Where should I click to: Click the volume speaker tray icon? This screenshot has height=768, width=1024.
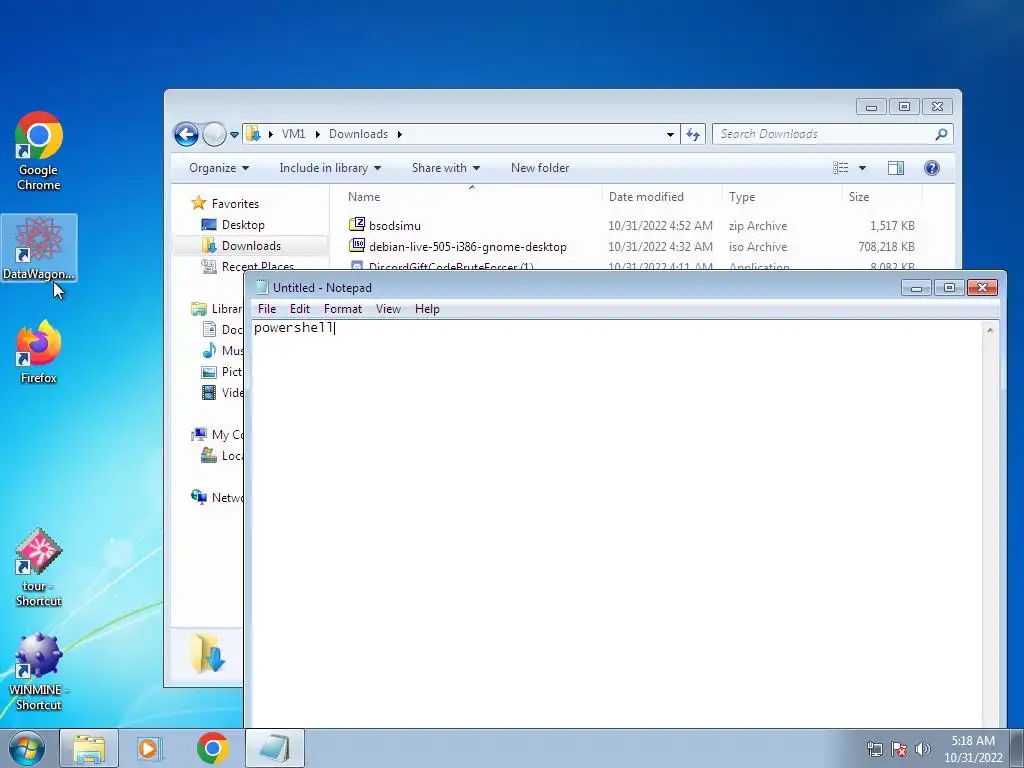[x=922, y=749]
